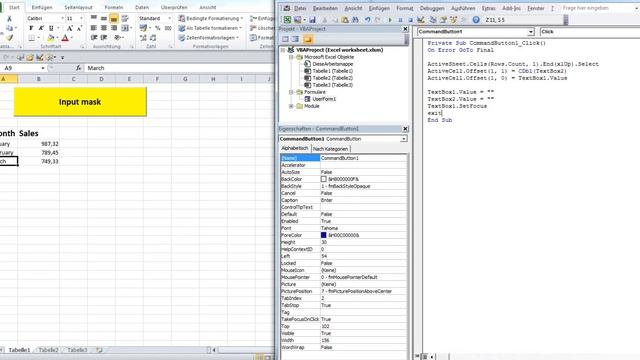
Task: Click Toggle Folders icon in Project pane
Action: pos(307,39)
